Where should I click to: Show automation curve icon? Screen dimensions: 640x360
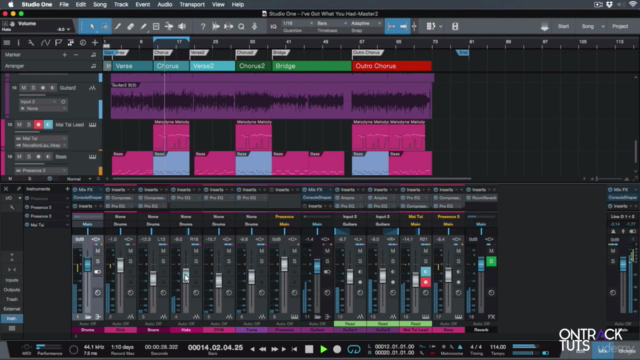[x=45, y=42]
